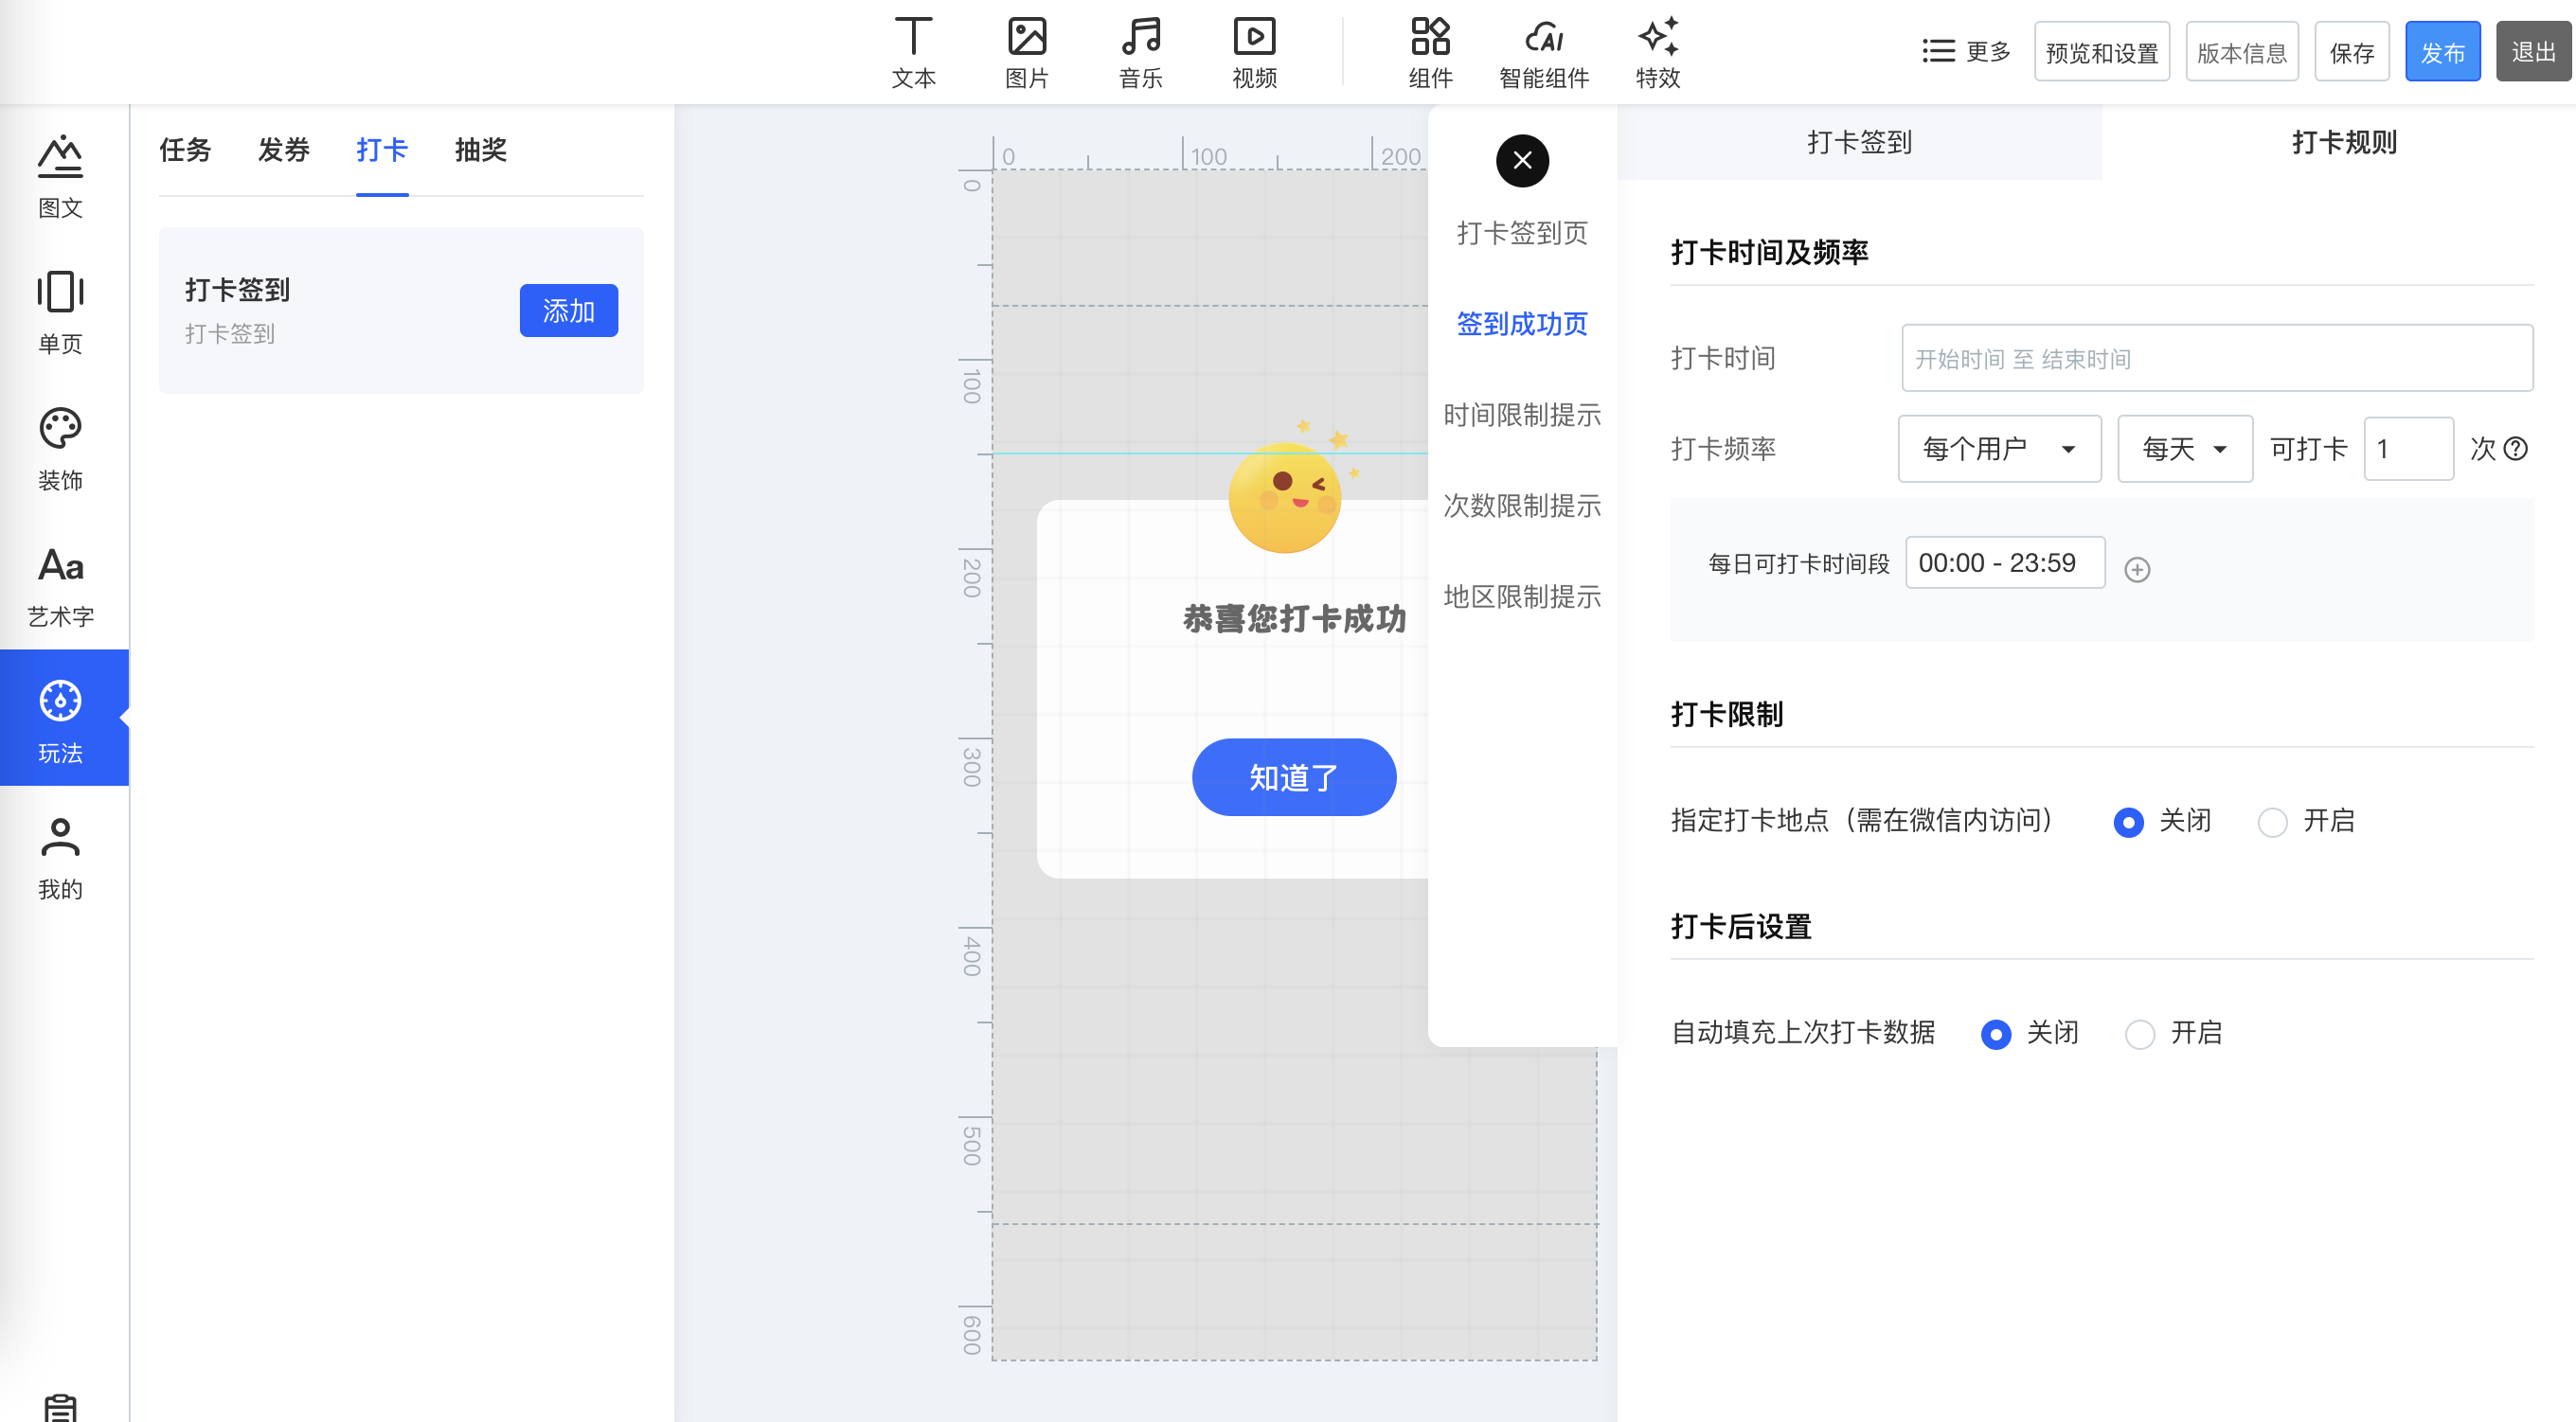Click the 发布 publish button
Image resolution: width=2576 pixels, height=1422 pixels.
coord(2442,52)
